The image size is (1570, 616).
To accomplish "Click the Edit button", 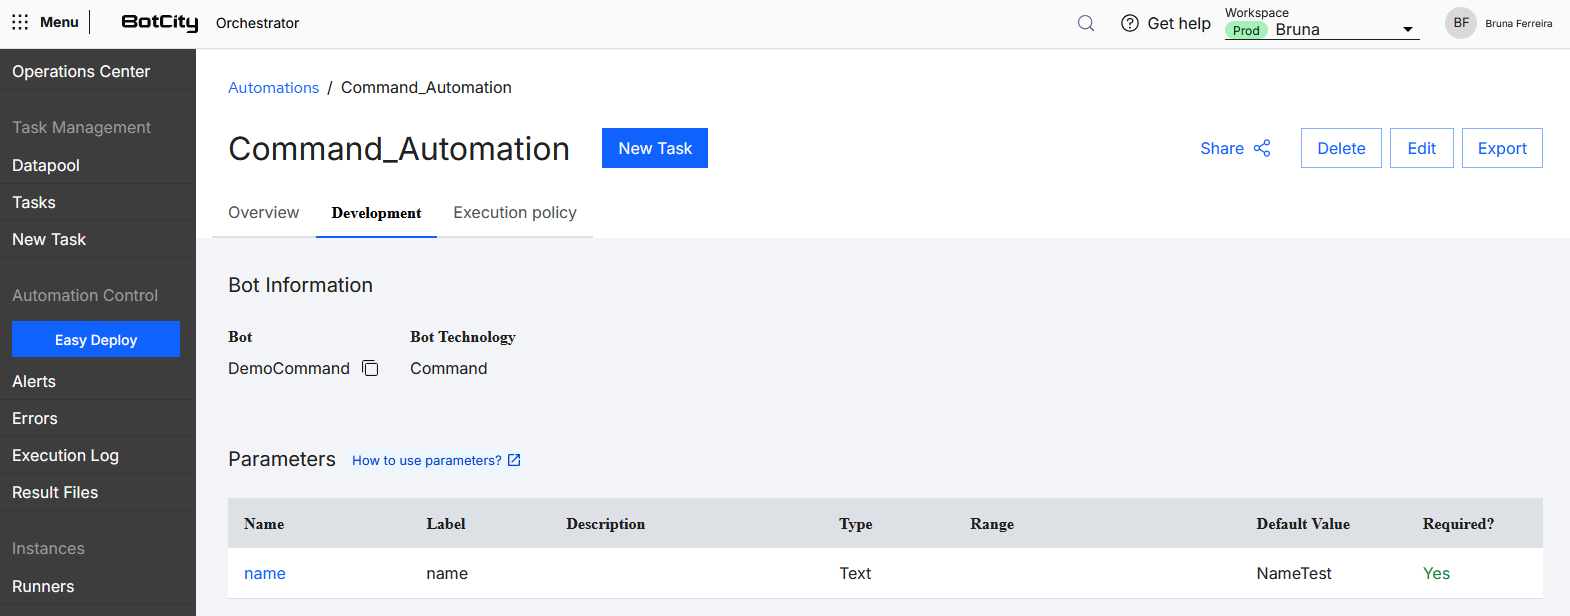I will tap(1422, 148).
